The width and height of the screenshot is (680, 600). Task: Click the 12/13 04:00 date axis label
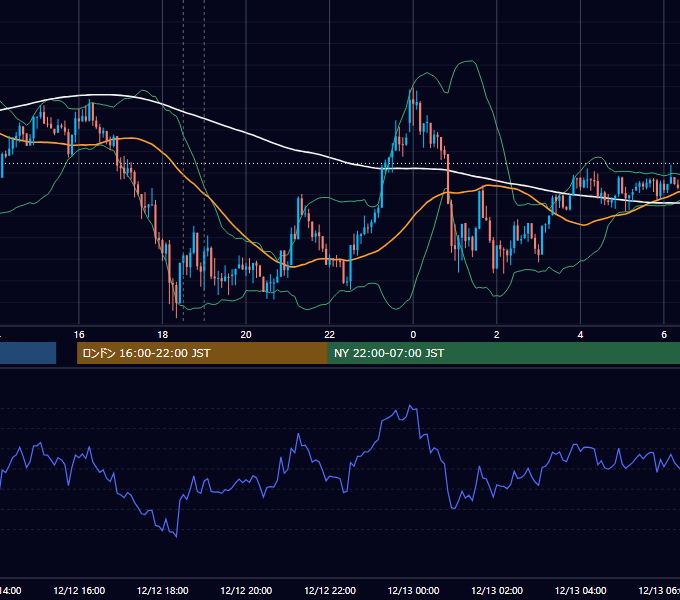tap(581, 590)
